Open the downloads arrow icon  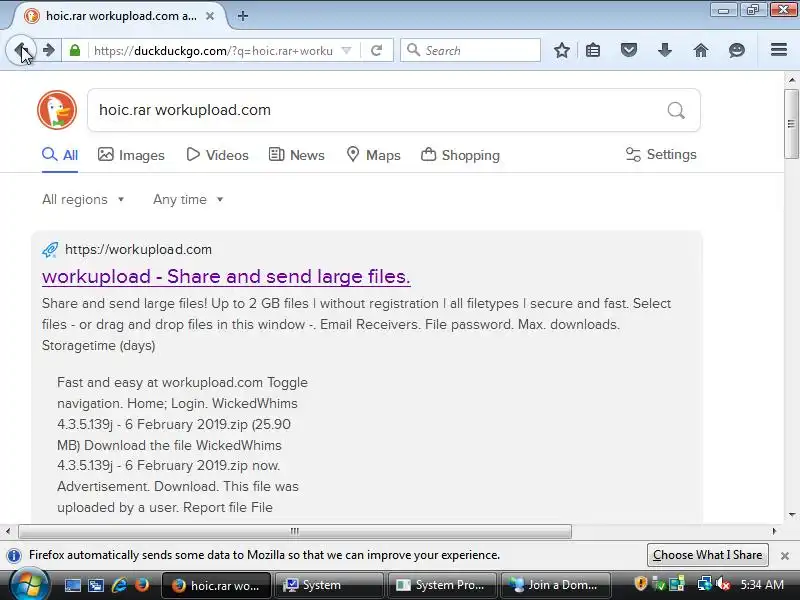click(x=664, y=50)
